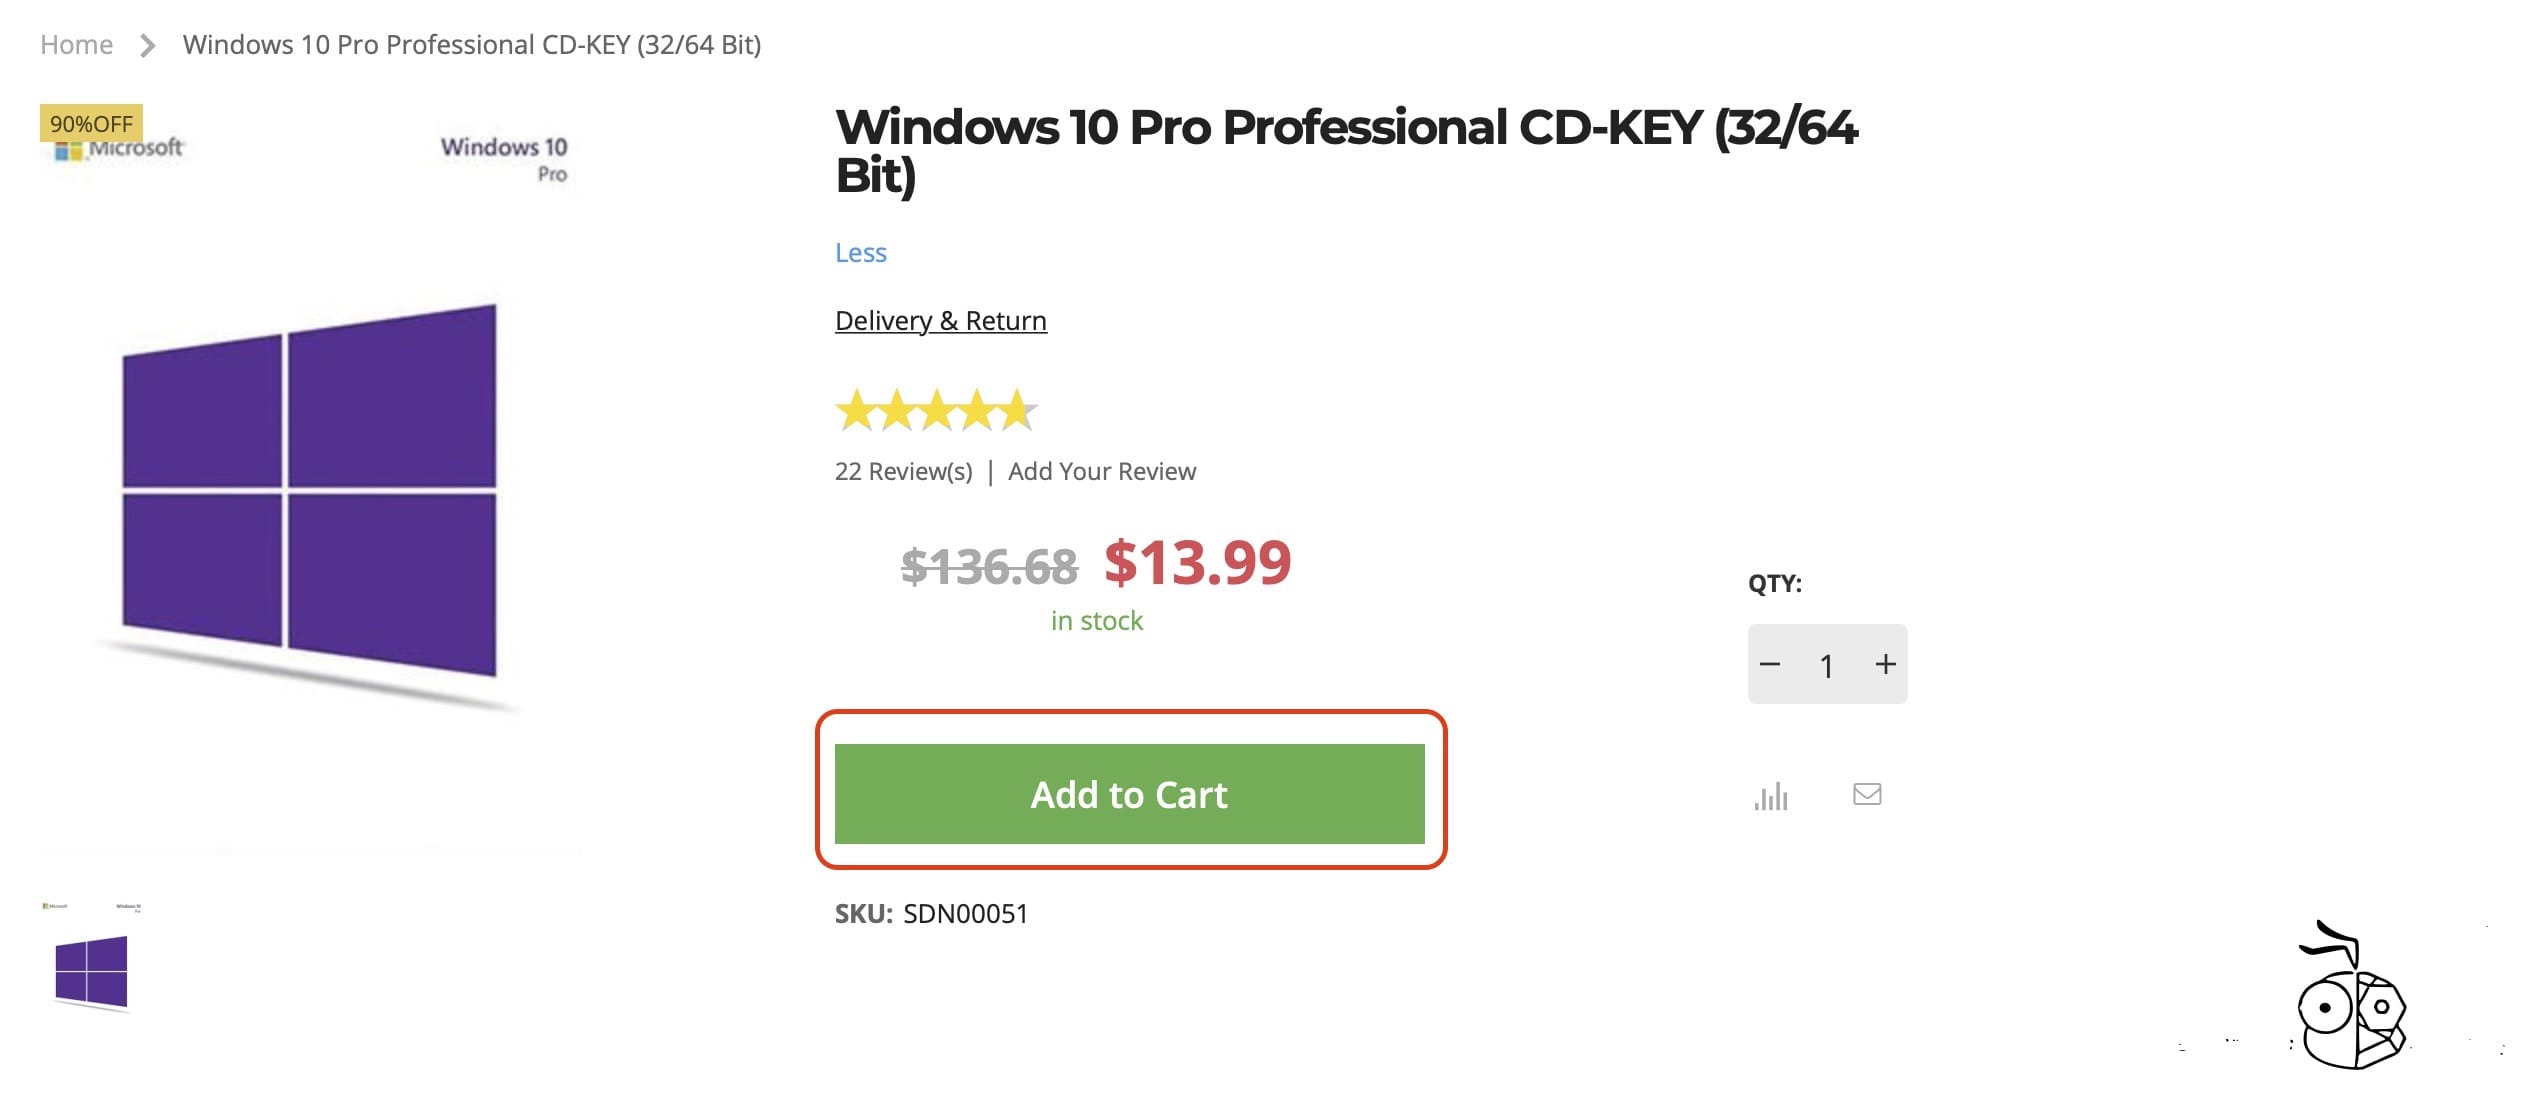2548x1104 pixels.
Task: Open Home from the breadcrumb
Action: pos(76,44)
